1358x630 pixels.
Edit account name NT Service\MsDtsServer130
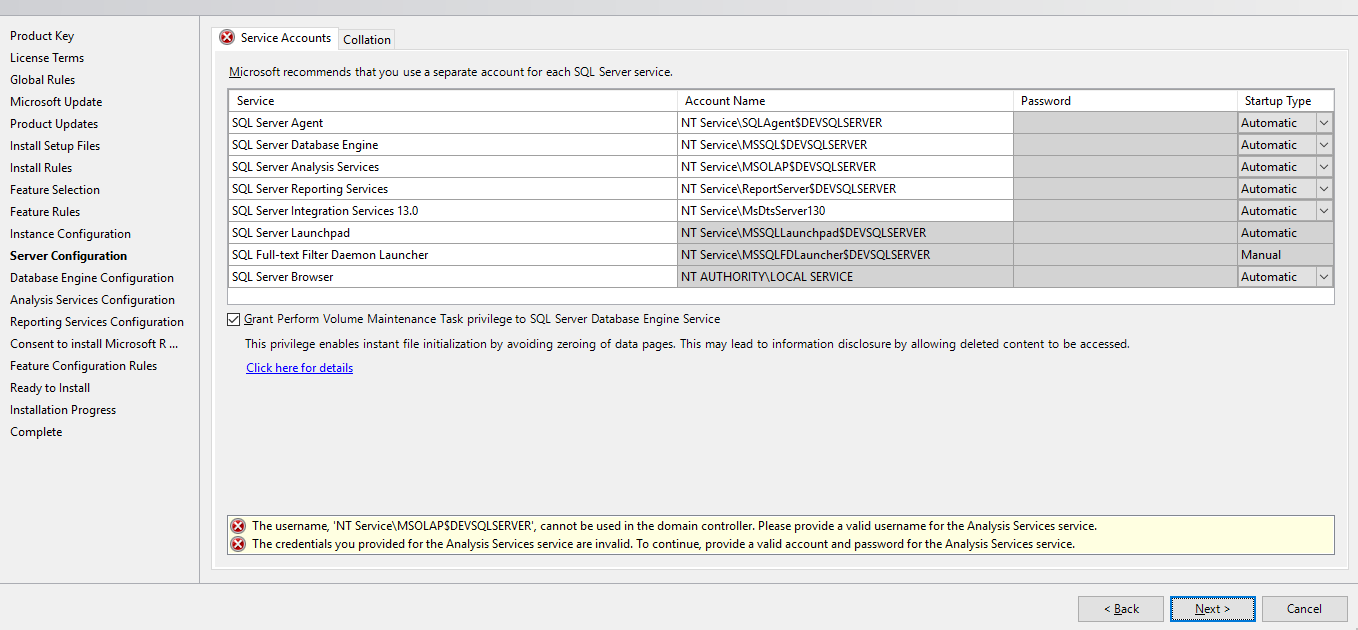pos(845,211)
